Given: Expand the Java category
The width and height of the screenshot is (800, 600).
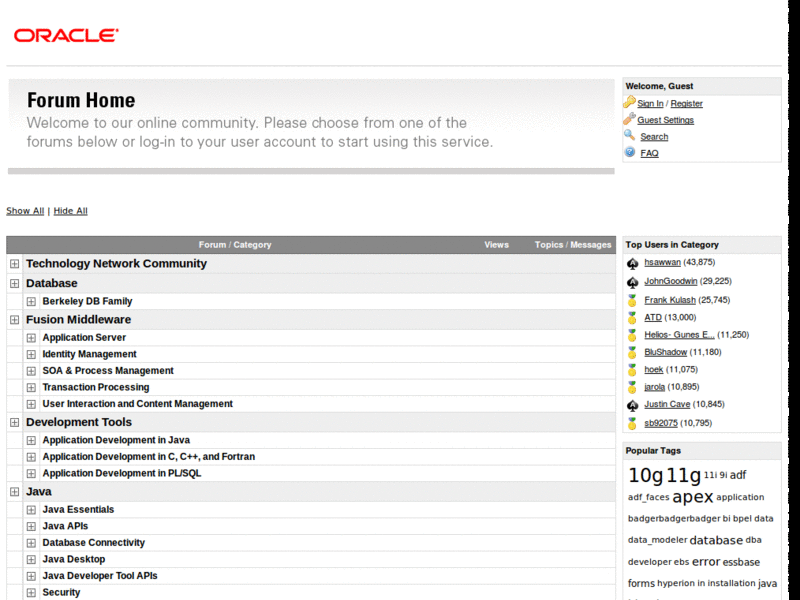Looking at the screenshot, I should click(14, 492).
